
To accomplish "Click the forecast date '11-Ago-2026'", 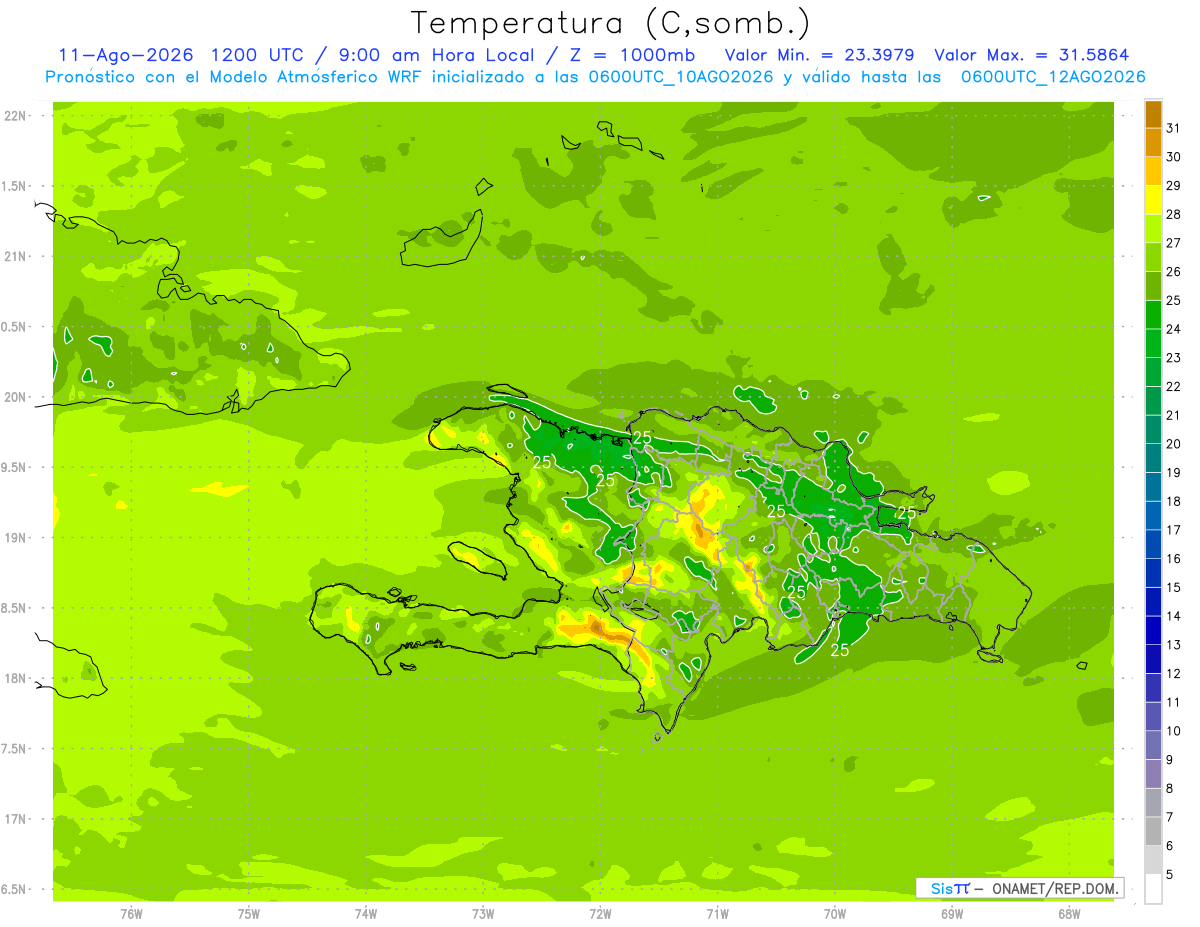I will (x=125, y=55).
